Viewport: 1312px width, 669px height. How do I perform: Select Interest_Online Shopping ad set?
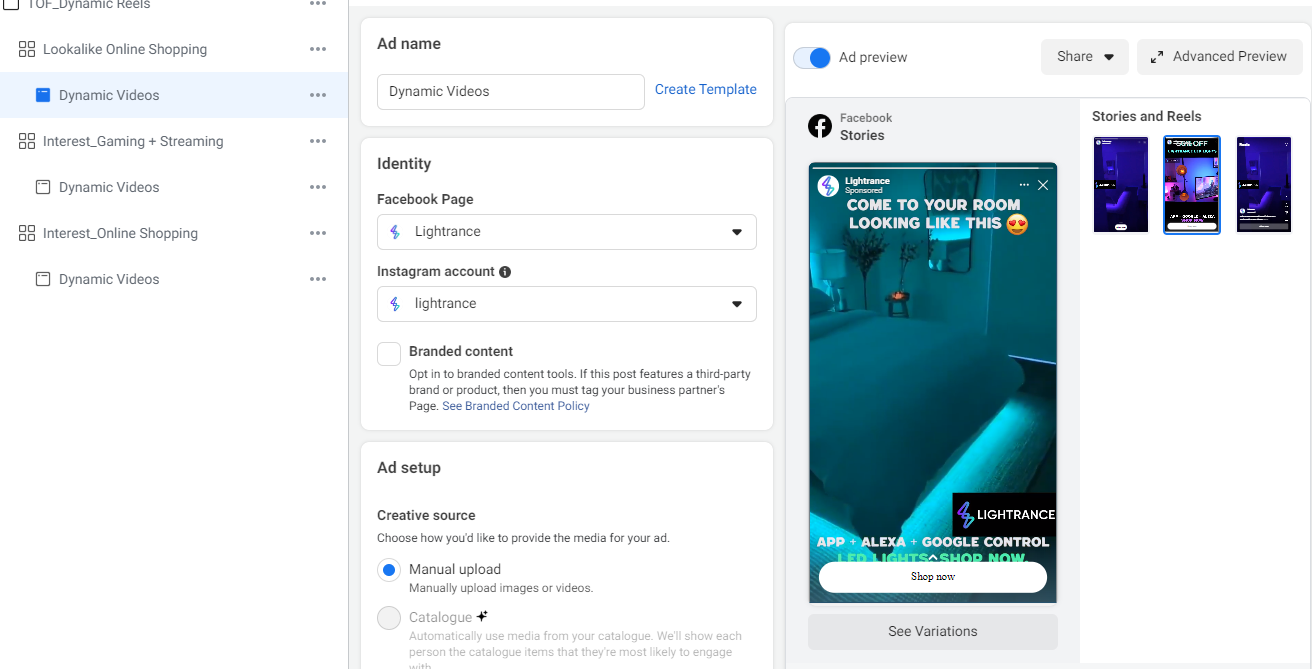120,233
